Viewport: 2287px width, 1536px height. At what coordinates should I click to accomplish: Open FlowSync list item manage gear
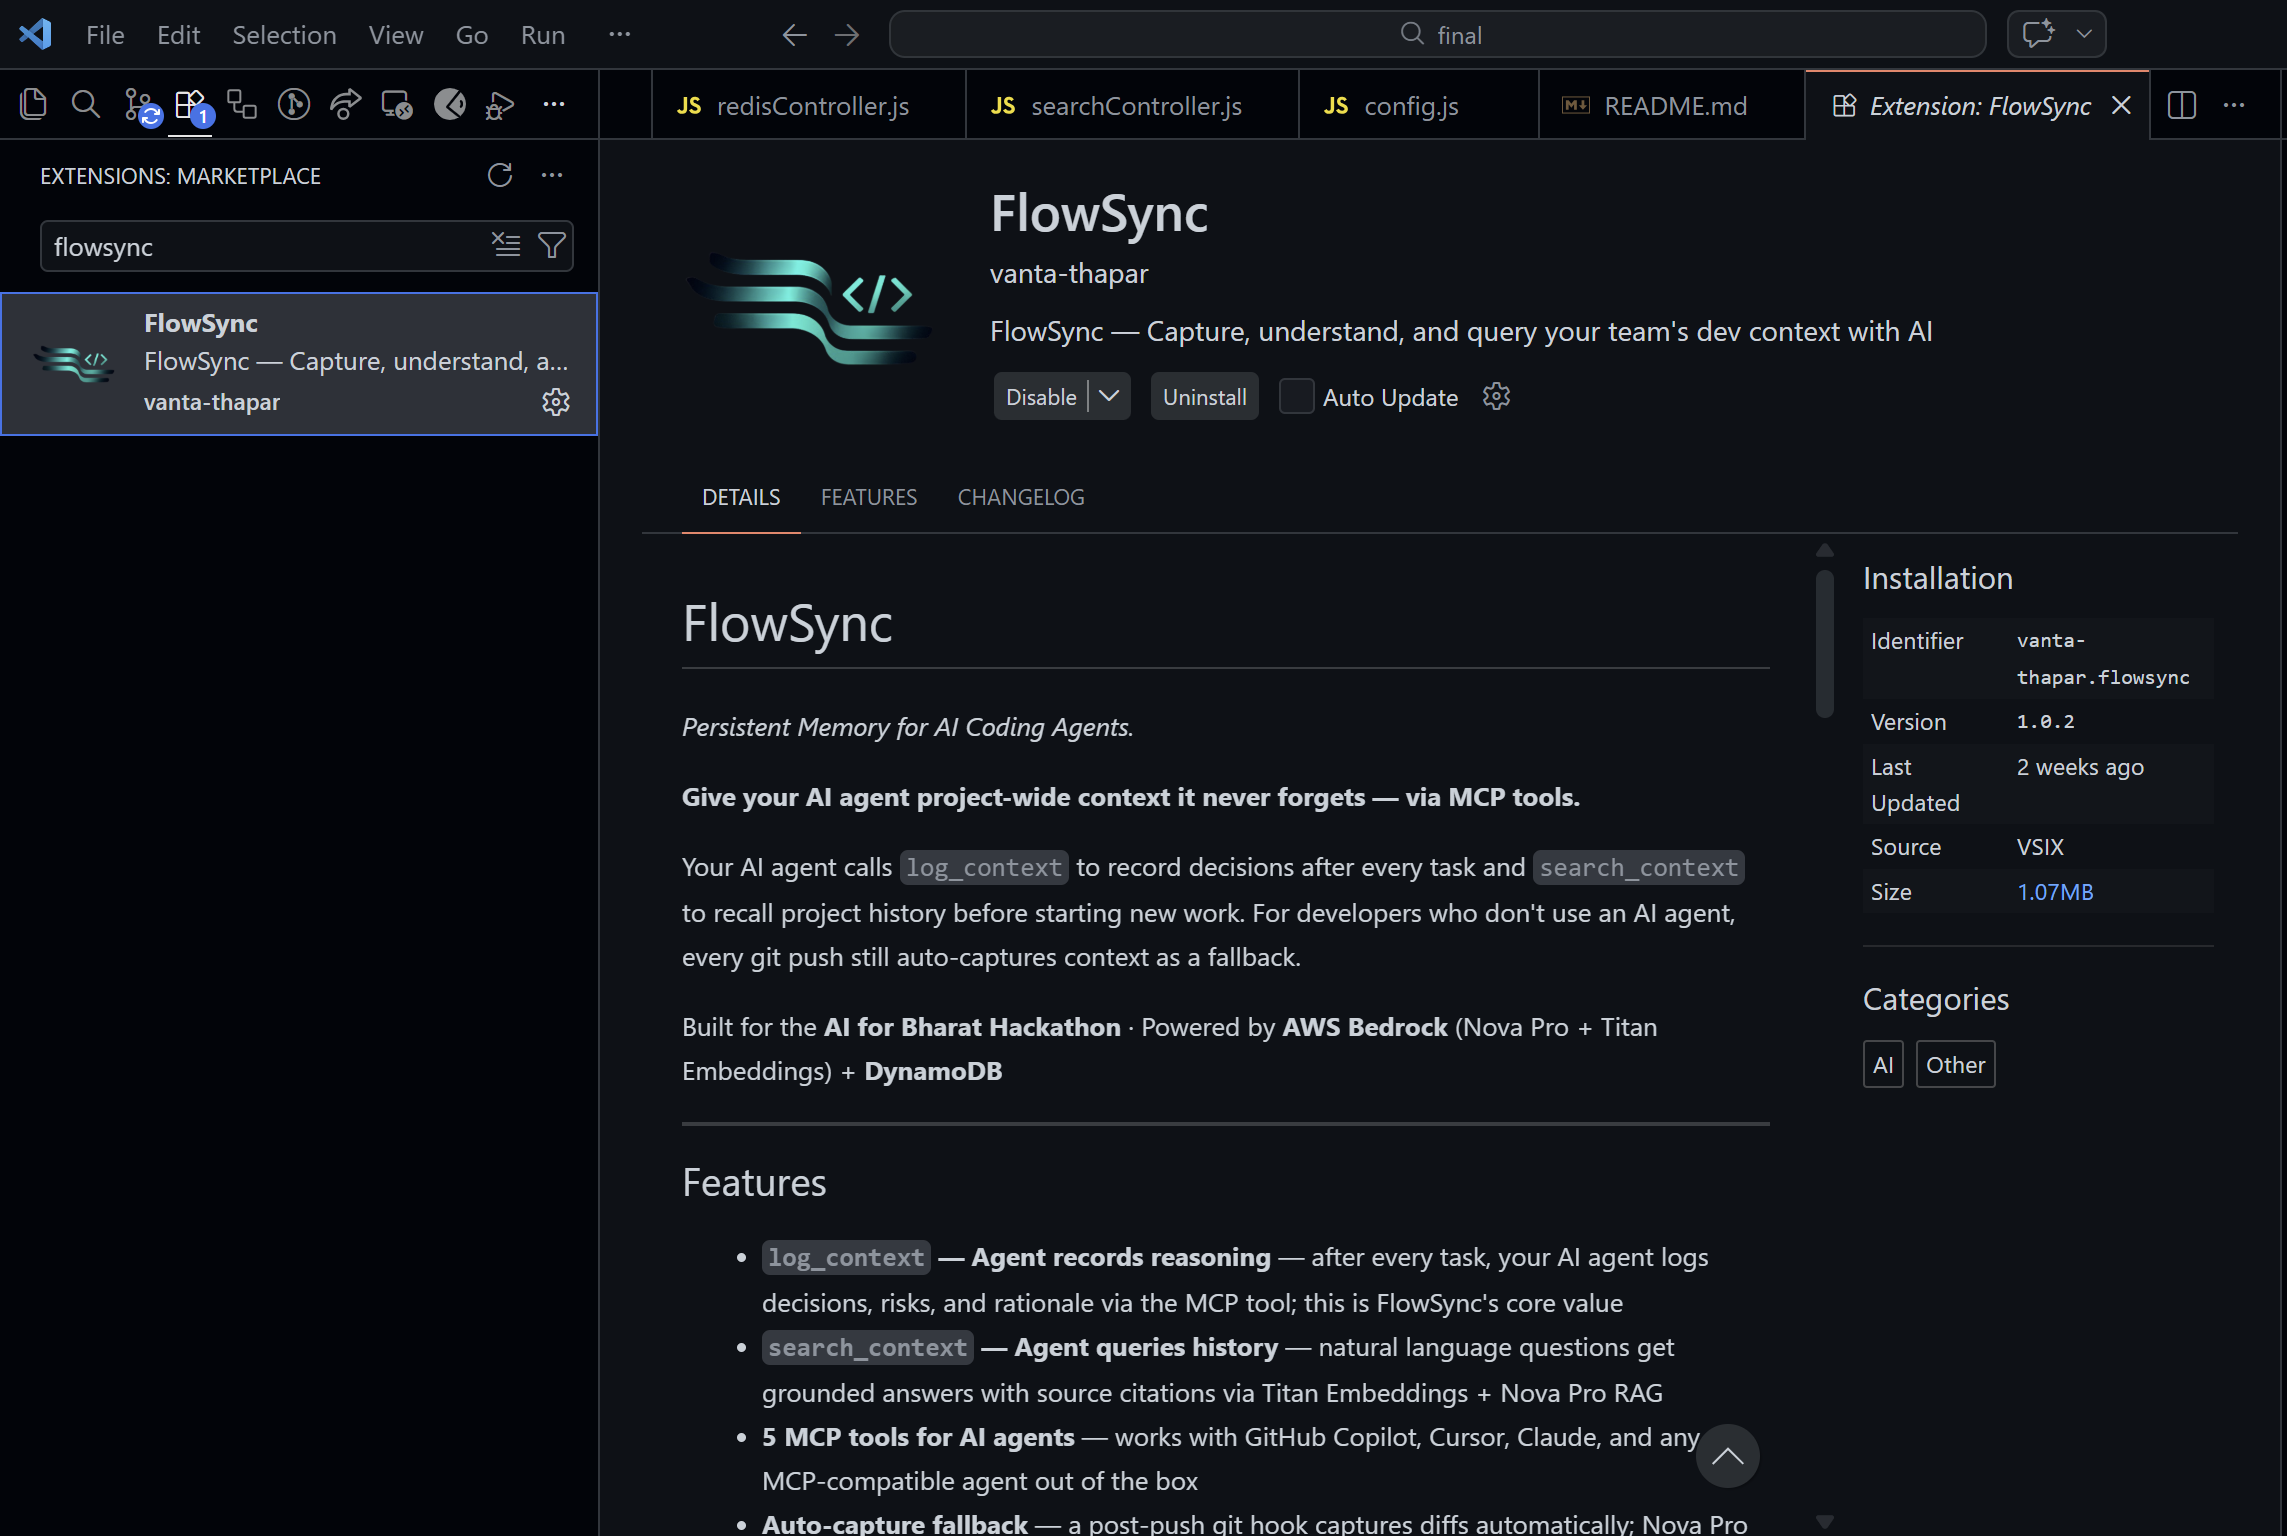[x=556, y=402]
